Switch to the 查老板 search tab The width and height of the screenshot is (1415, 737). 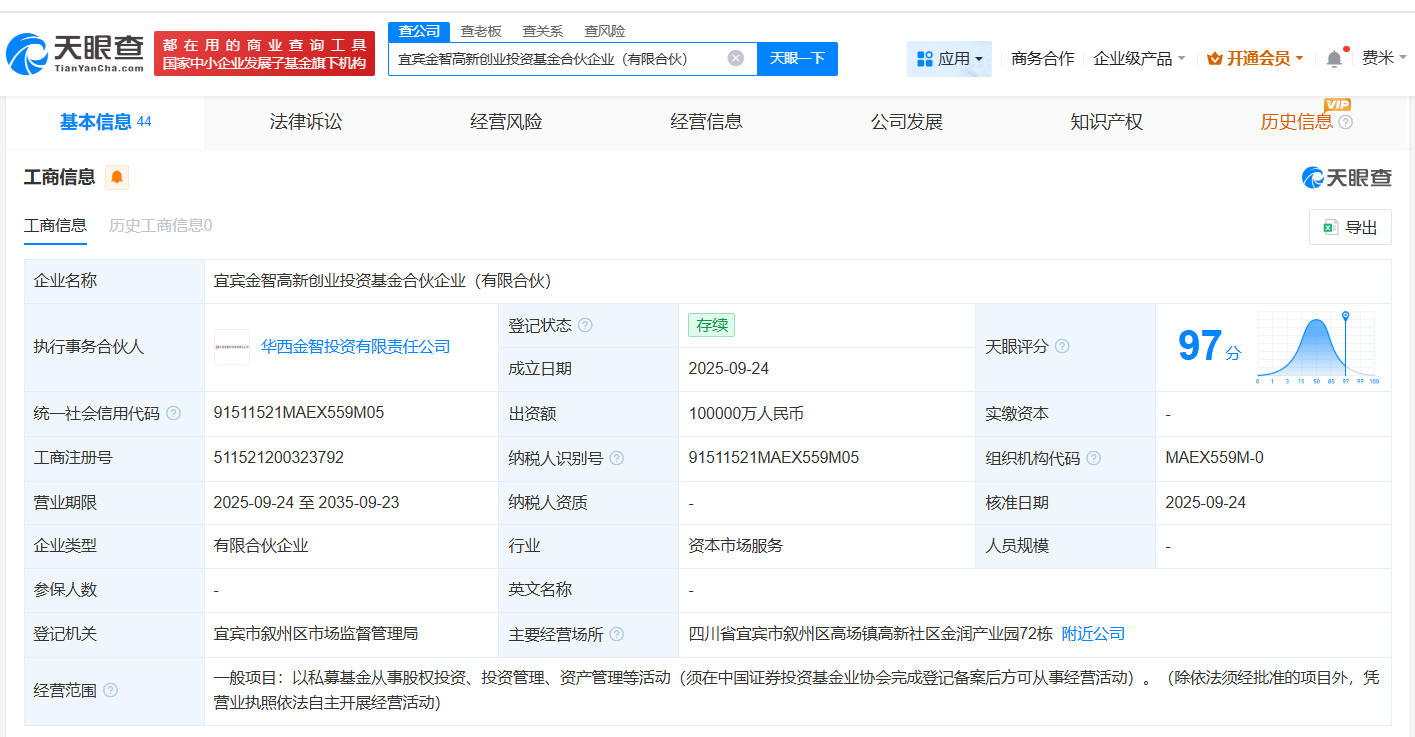click(x=481, y=31)
